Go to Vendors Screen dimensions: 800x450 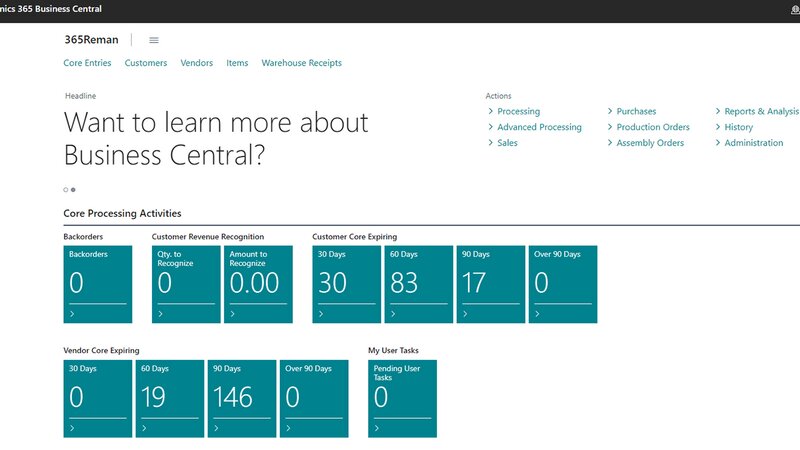196,63
